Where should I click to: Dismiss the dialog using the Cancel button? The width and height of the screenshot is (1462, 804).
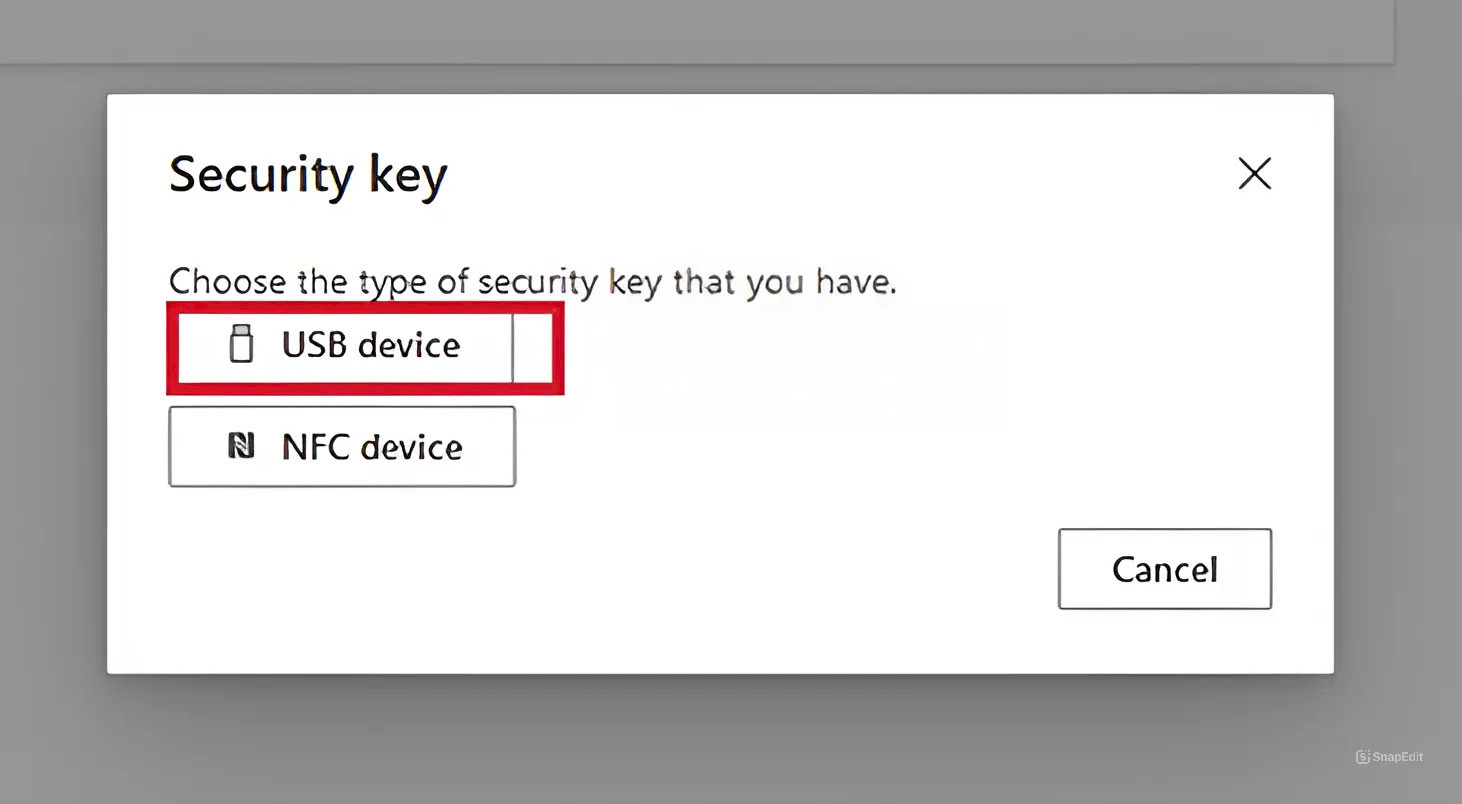pos(1165,569)
